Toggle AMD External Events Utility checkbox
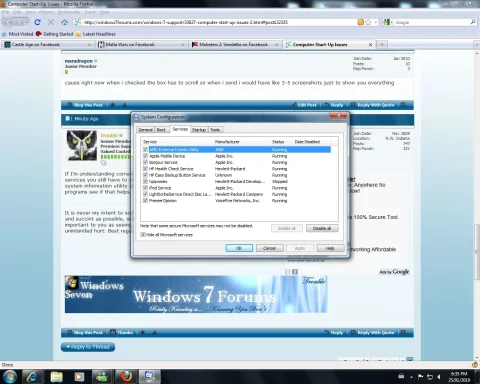The height and width of the screenshot is (384, 480). pyautogui.click(x=145, y=150)
